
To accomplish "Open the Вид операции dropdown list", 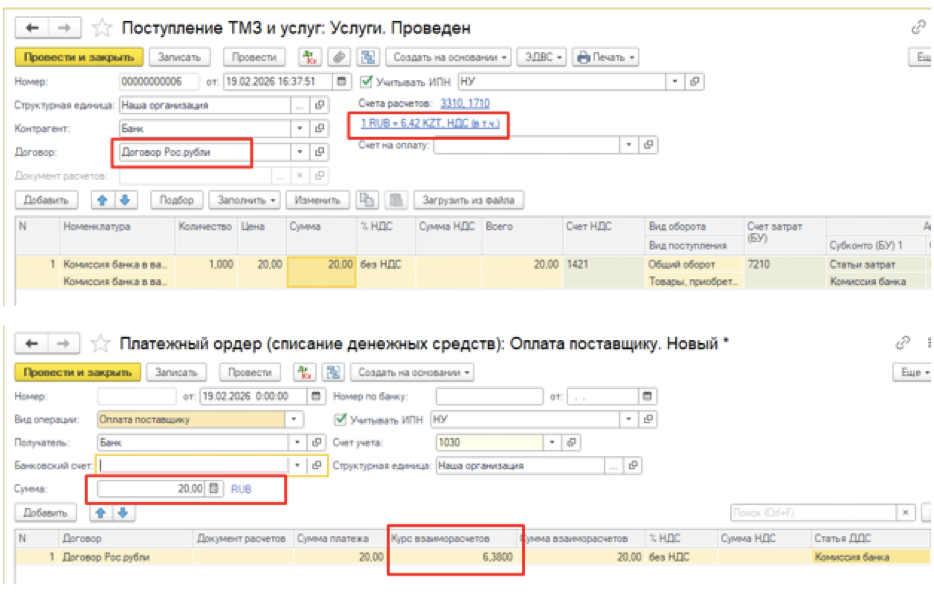I will tap(295, 420).
